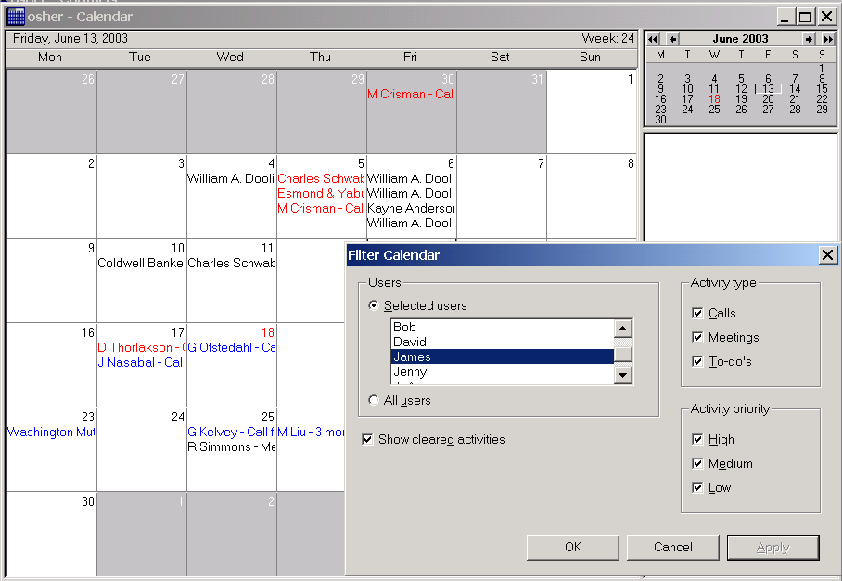Click the calendar app icon in title bar
The width and height of the screenshot is (842, 581).
pyautogui.click(x=16, y=16)
